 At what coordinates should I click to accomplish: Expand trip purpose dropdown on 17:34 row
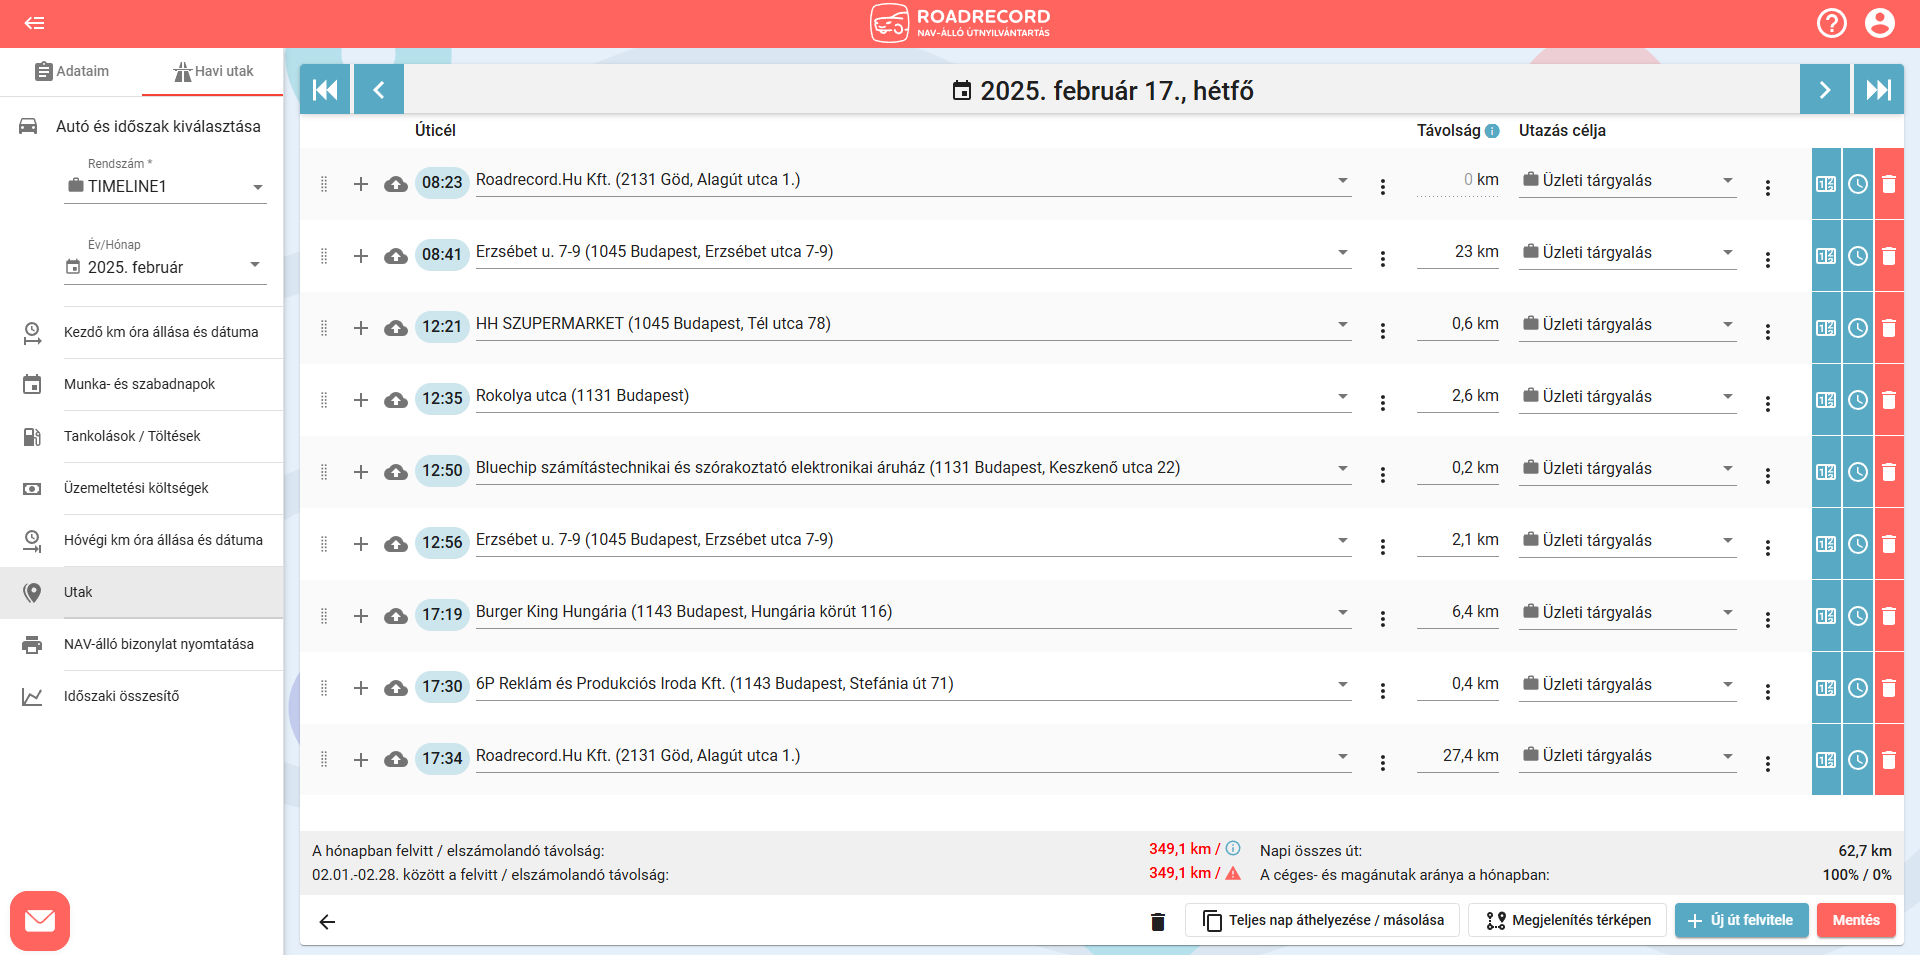tap(1727, 756)
